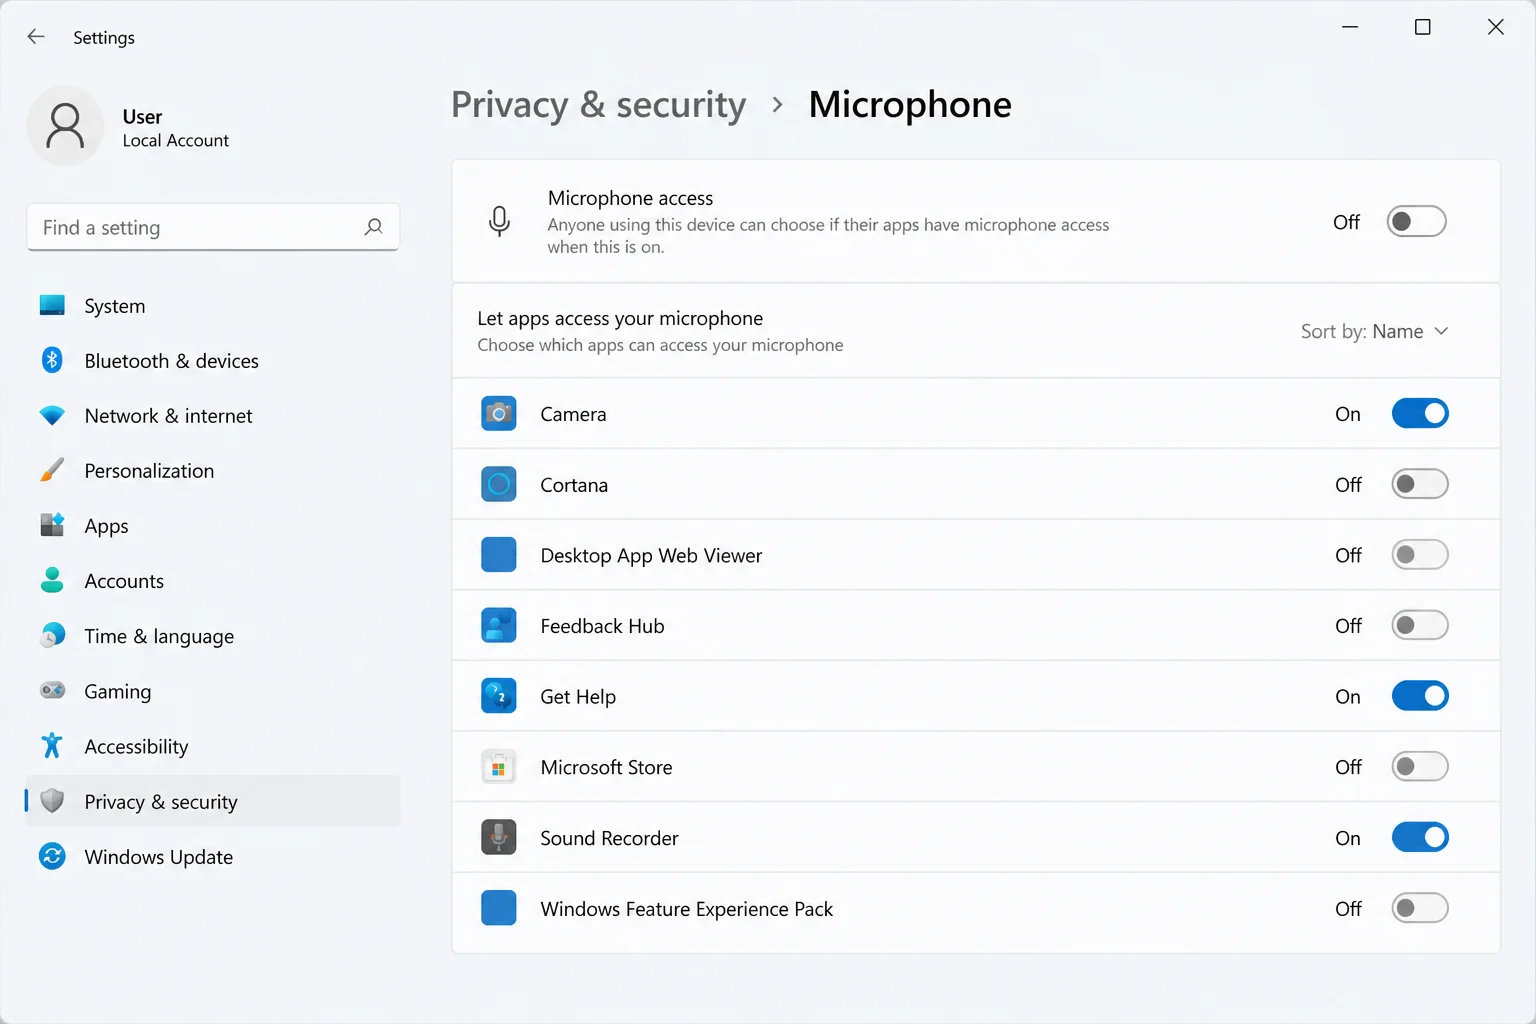
Task: Navigate to Time & language
Action: (213, 635)
